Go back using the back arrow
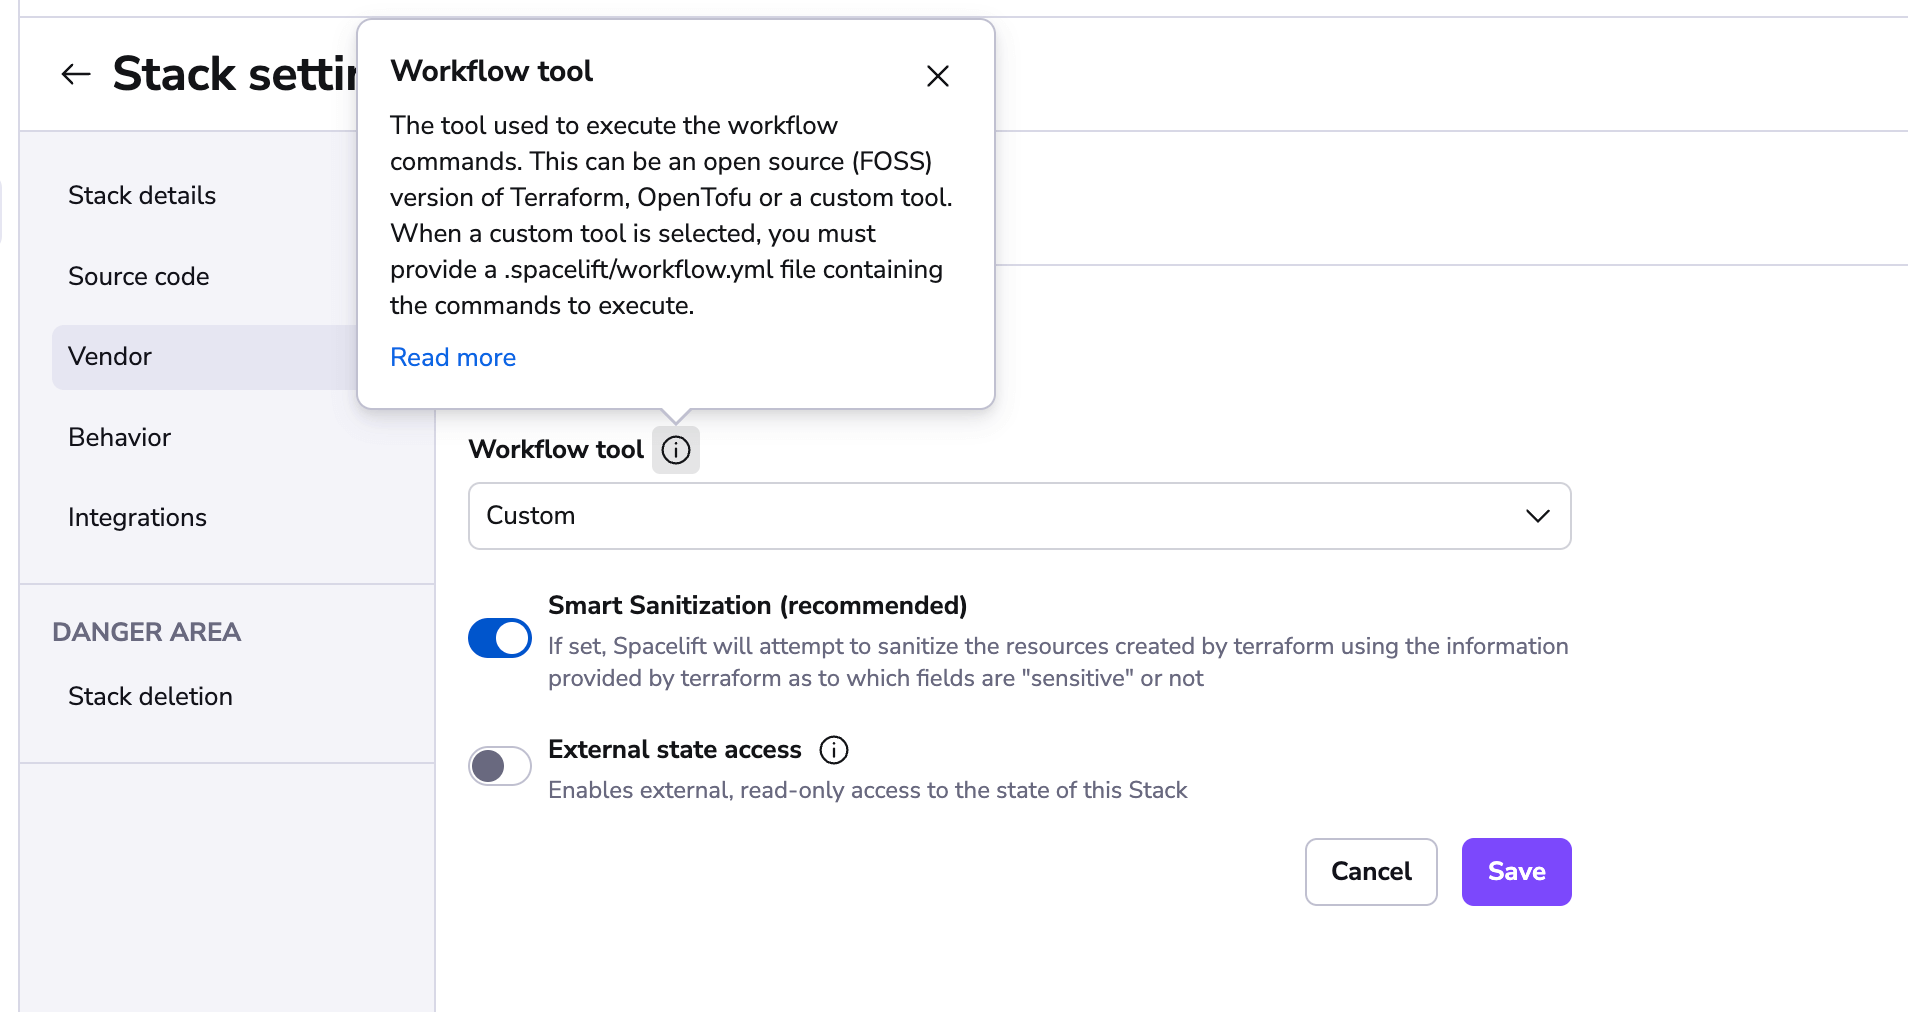This screenshot has height=1012, width=1908. tap(76, 73)
